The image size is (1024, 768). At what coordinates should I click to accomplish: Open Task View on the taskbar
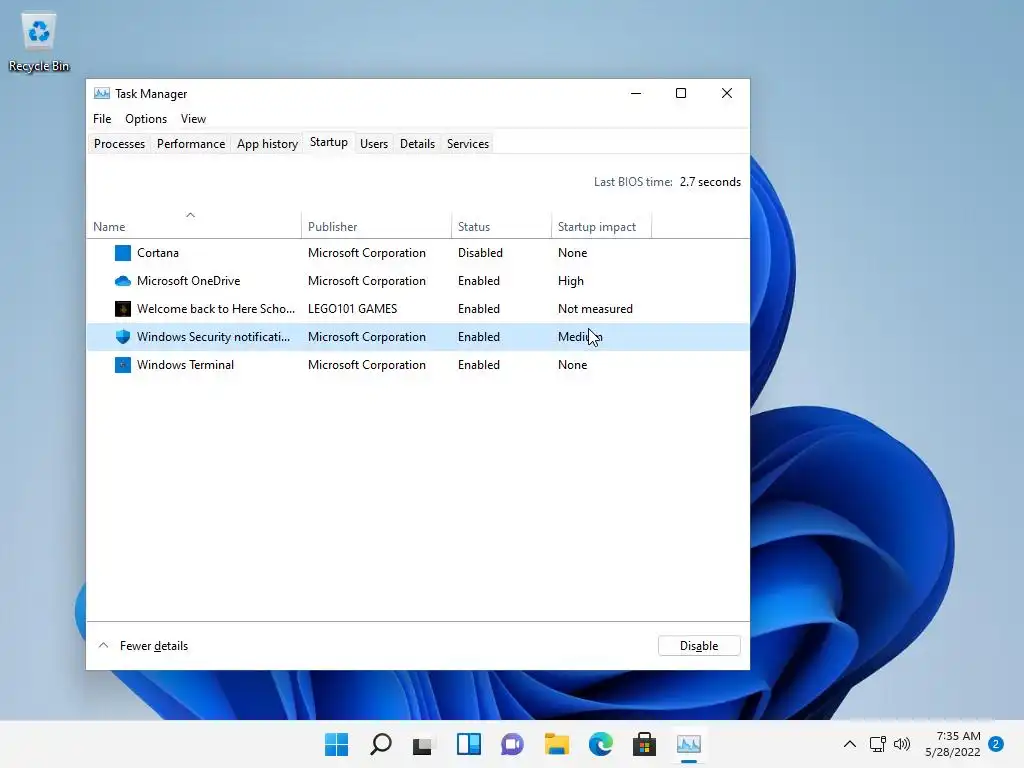coord(424,744)
